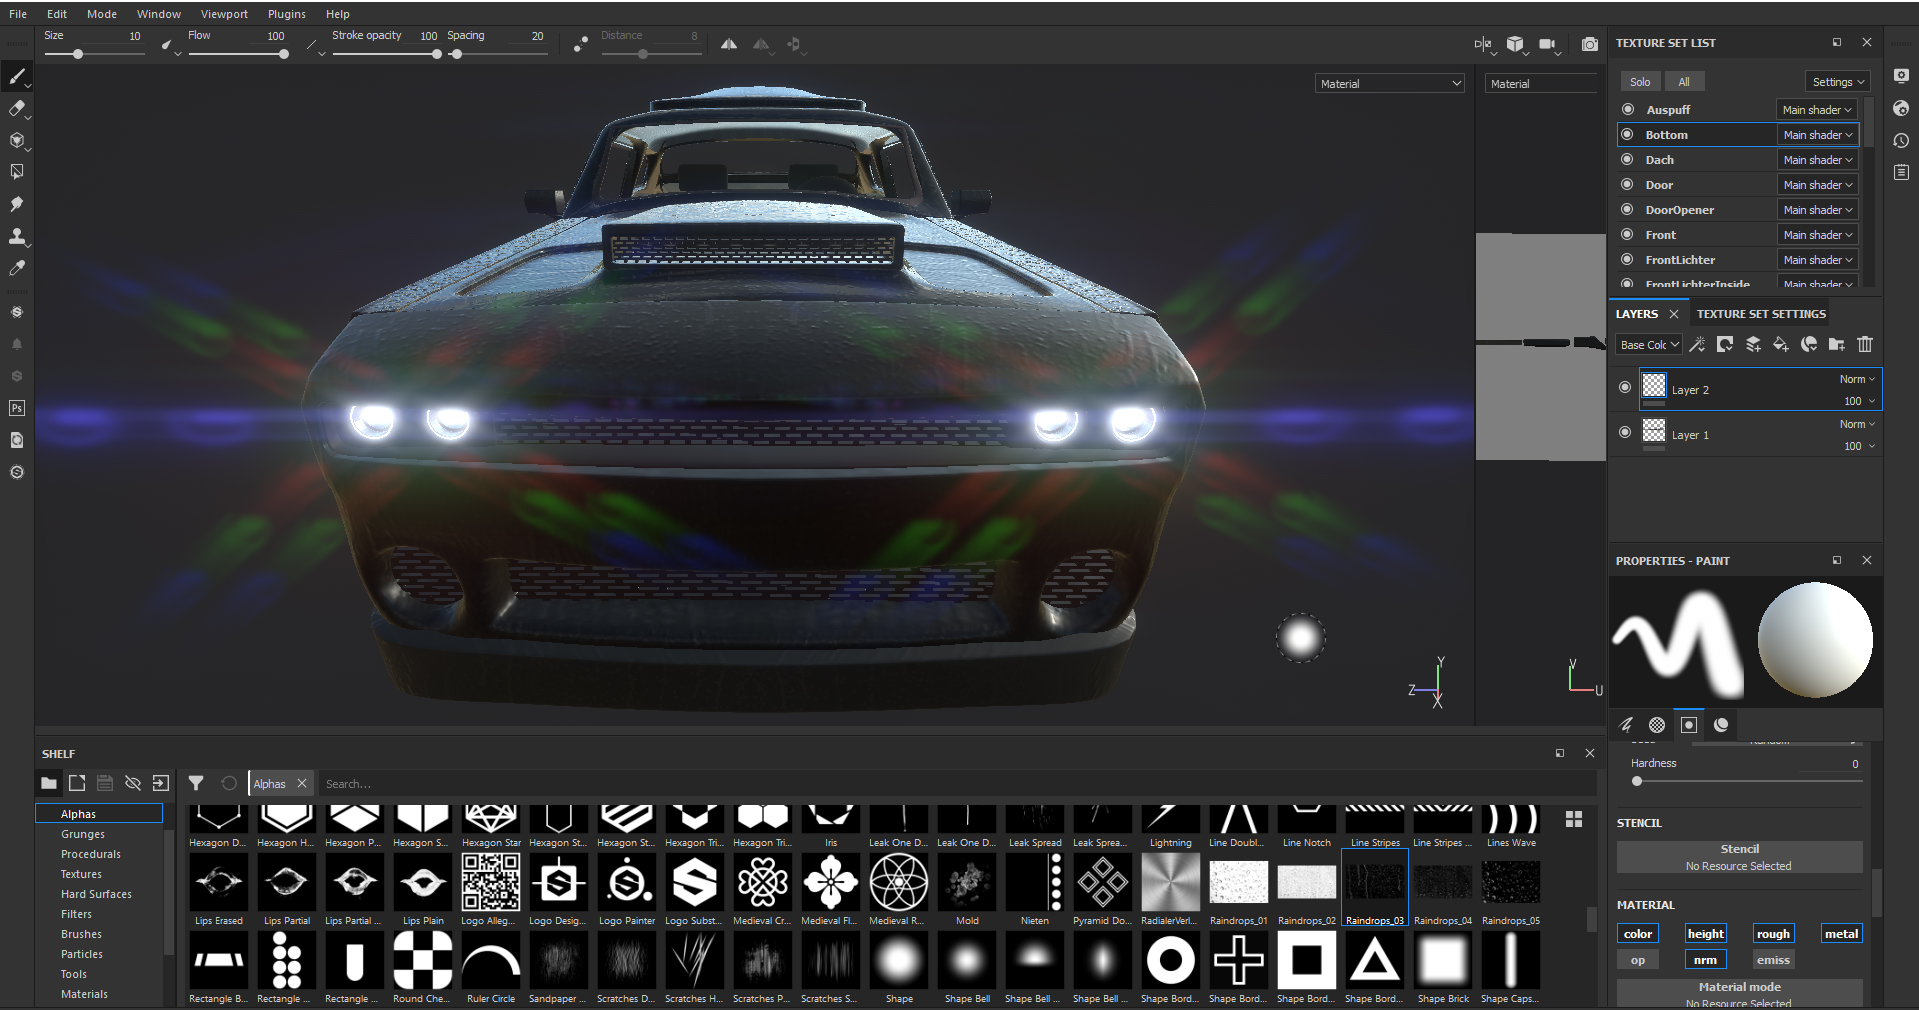Toggle the rough material channel button

1773,934
